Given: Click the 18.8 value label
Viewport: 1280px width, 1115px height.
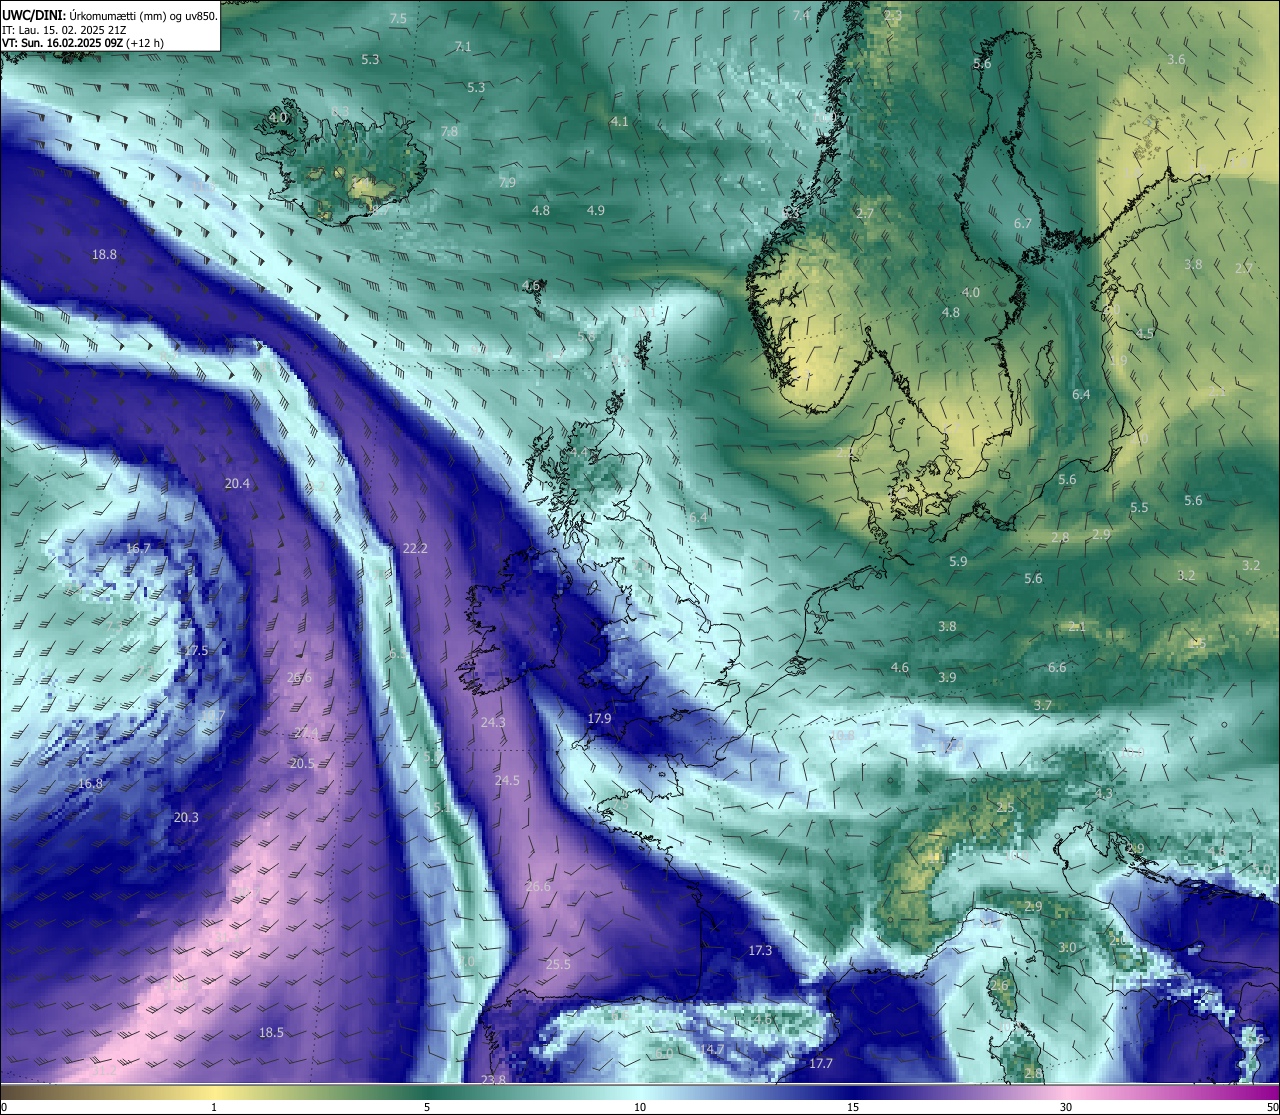Looking at the screenshot, I should (x=104, y=255).
